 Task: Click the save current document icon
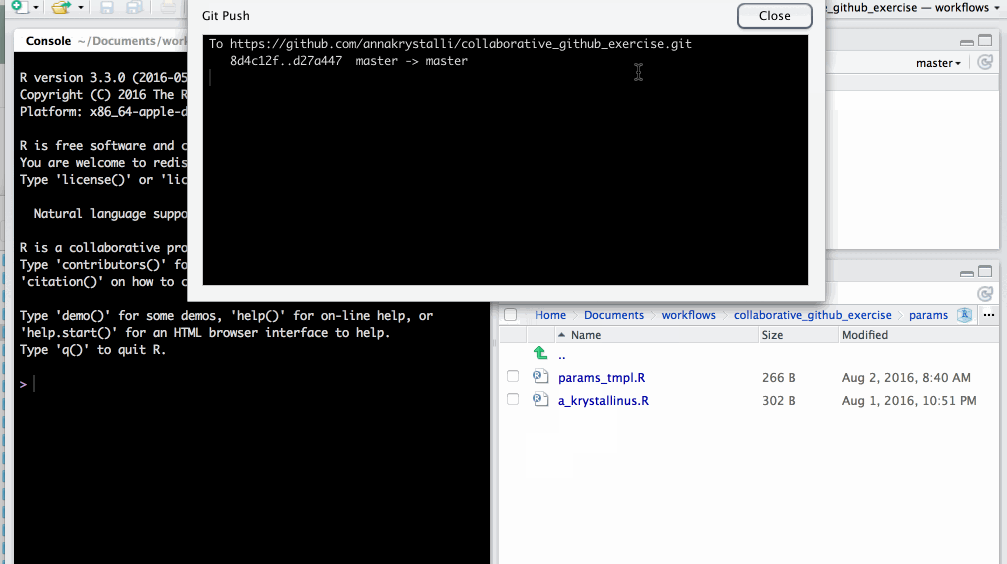(x=107, y=7)
